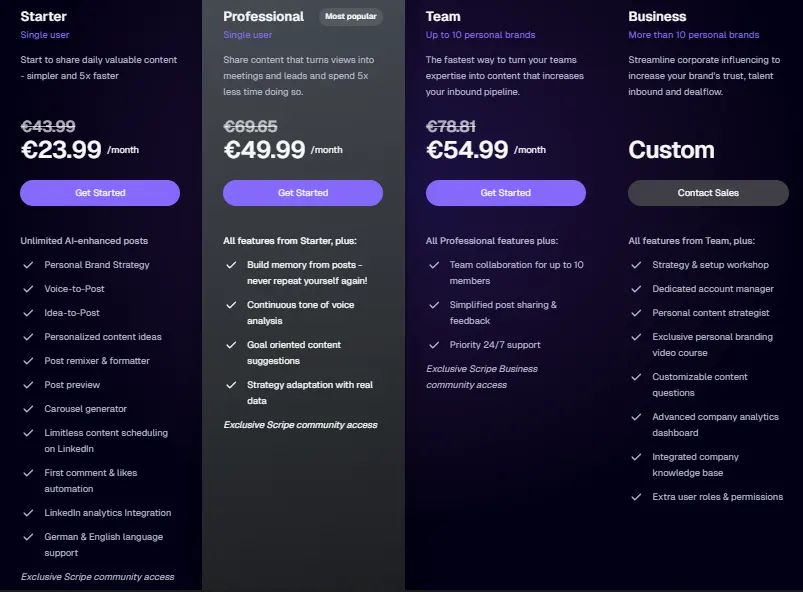This screenshot has height=592, width=803.
Task: Click the checkmark beside Dedicated account manager
Action: (637, 289)
